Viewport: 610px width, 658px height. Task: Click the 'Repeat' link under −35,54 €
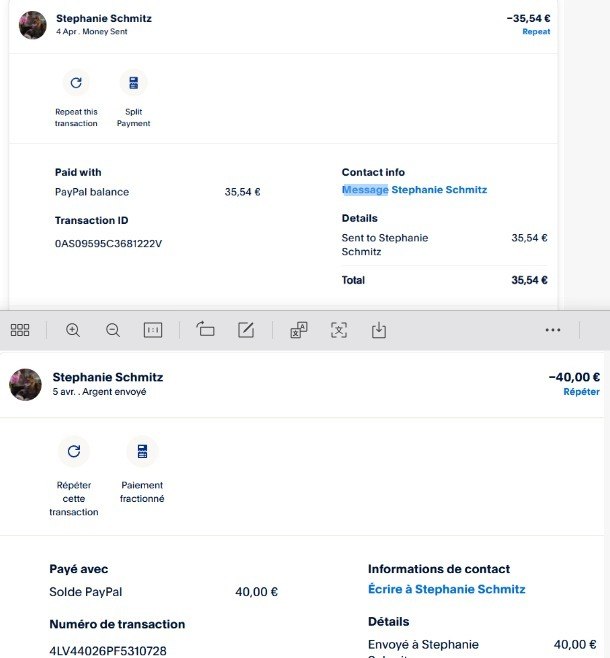click(x=536, y=32)
